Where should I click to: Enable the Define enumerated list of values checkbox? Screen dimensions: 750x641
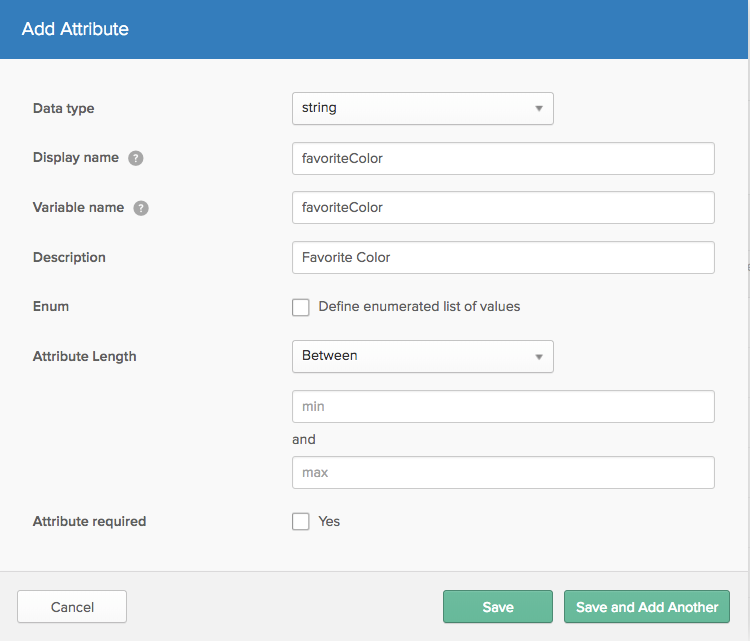301,307
